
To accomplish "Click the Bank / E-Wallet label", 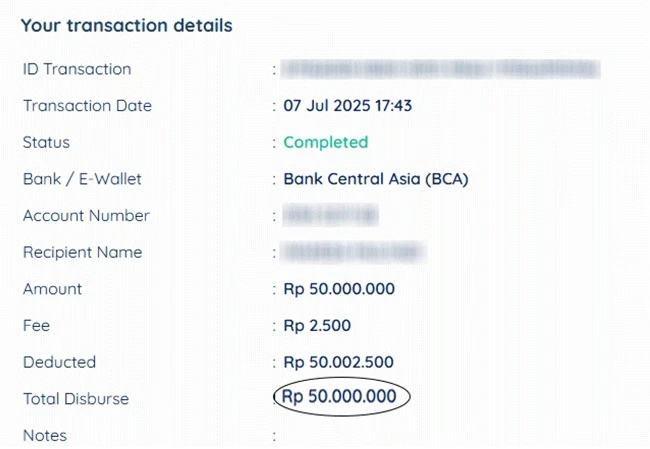I will coord(82,179).
